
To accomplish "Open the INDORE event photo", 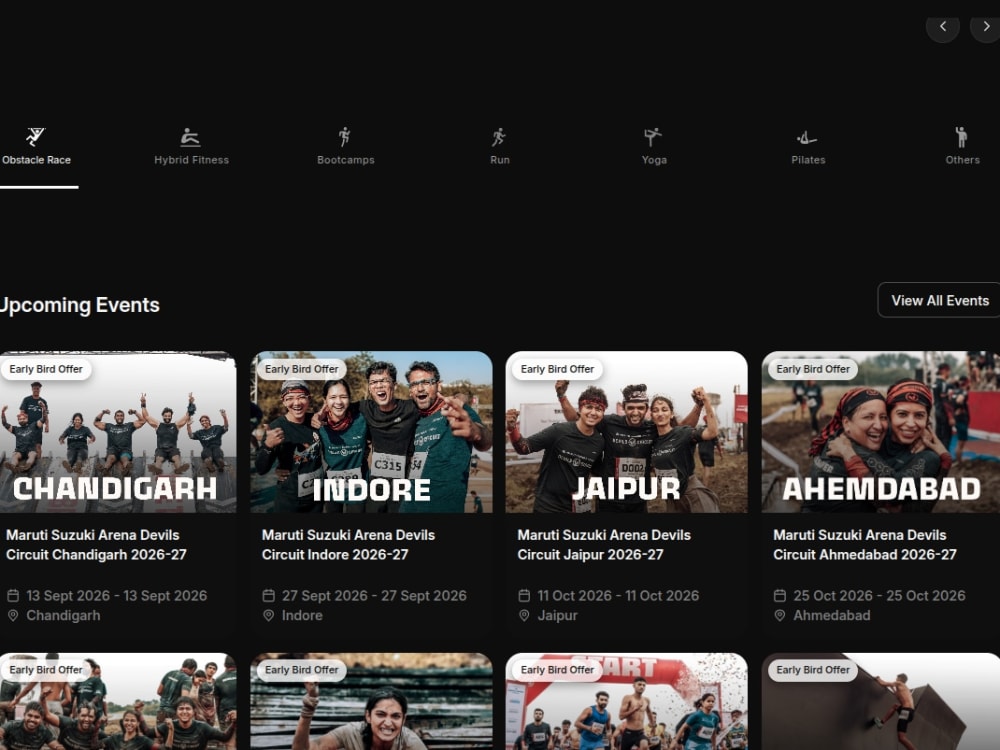I will [371, 432].
